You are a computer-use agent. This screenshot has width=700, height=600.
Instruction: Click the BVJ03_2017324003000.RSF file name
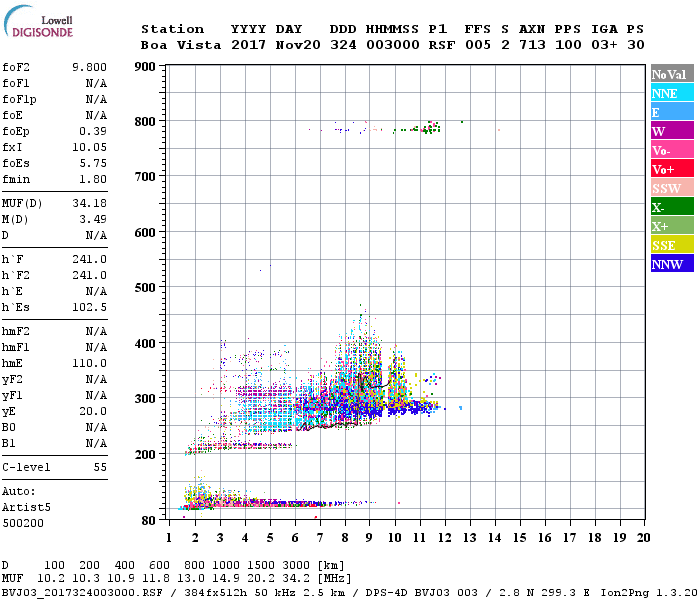[x=82, y=593]
